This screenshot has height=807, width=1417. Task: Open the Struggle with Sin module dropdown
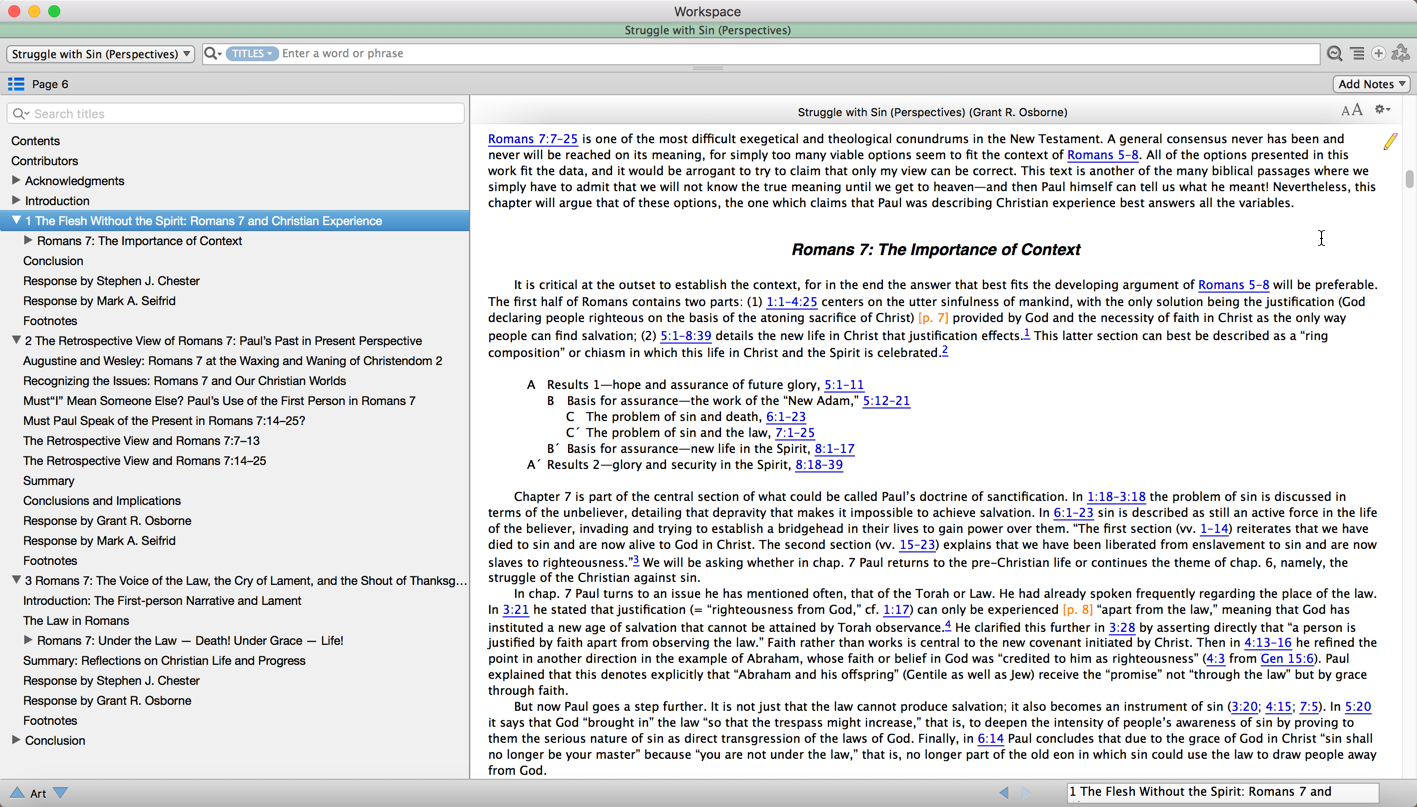click(100, 54)
